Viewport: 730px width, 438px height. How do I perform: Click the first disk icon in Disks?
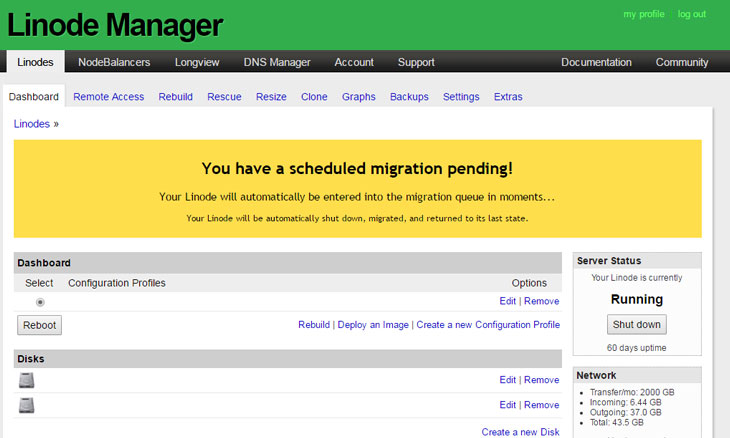point(27,380)
